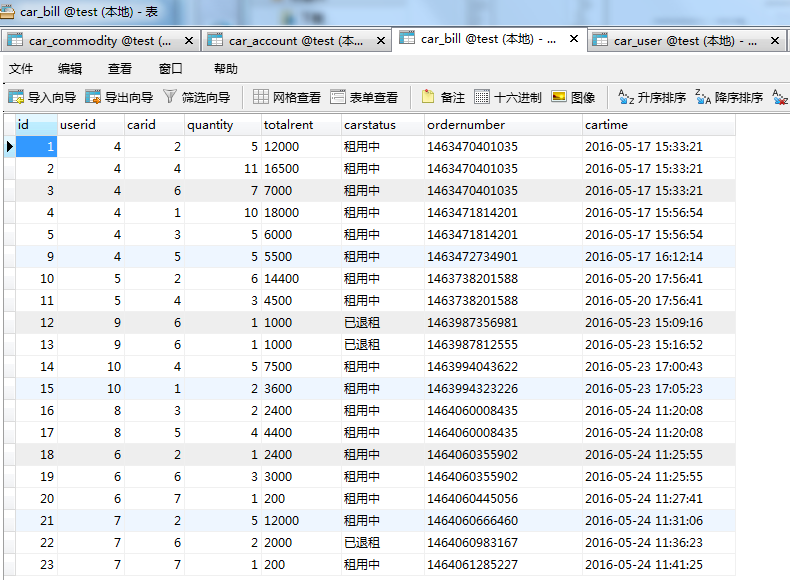The width and height of the screenshot is (790, 580).
Task: Switch to 网格查看 grid view
Action: click(287, 97)
